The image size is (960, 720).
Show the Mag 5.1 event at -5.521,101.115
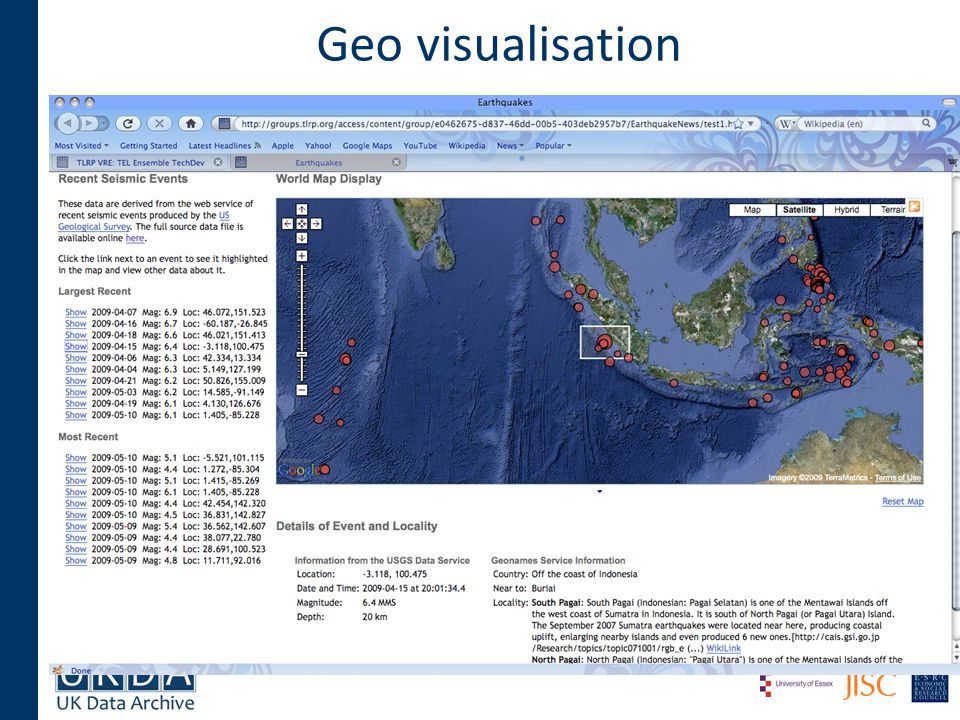point(76,457)
